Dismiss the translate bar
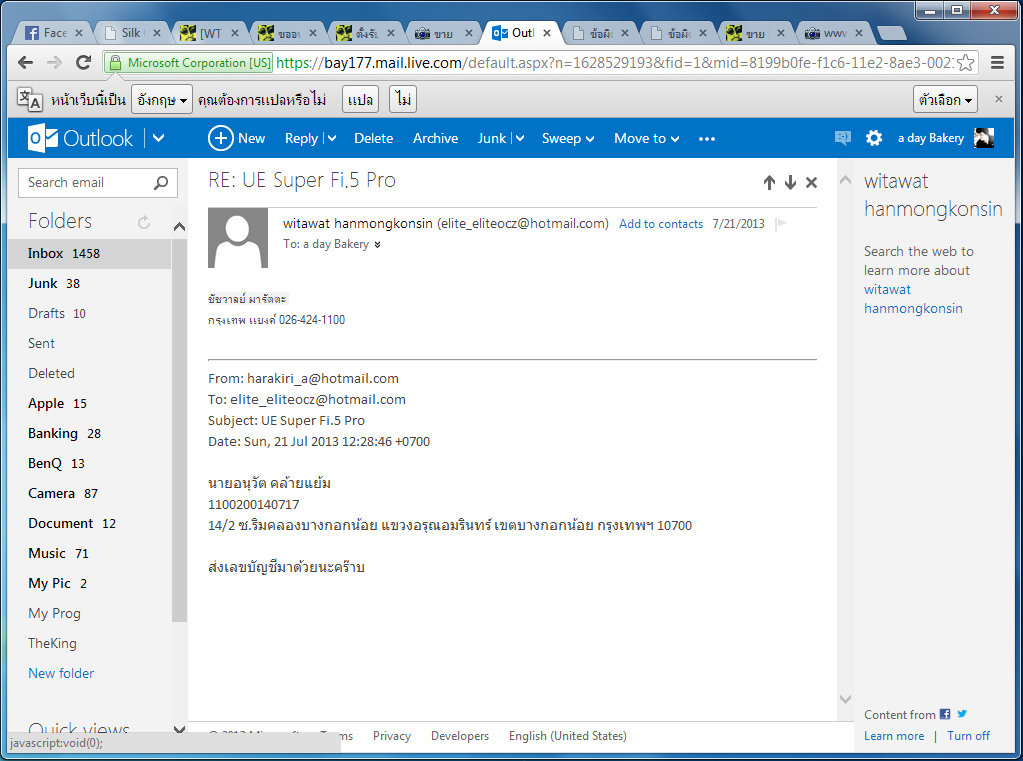Screen dimensions: 1023x761 pos(998,99)
